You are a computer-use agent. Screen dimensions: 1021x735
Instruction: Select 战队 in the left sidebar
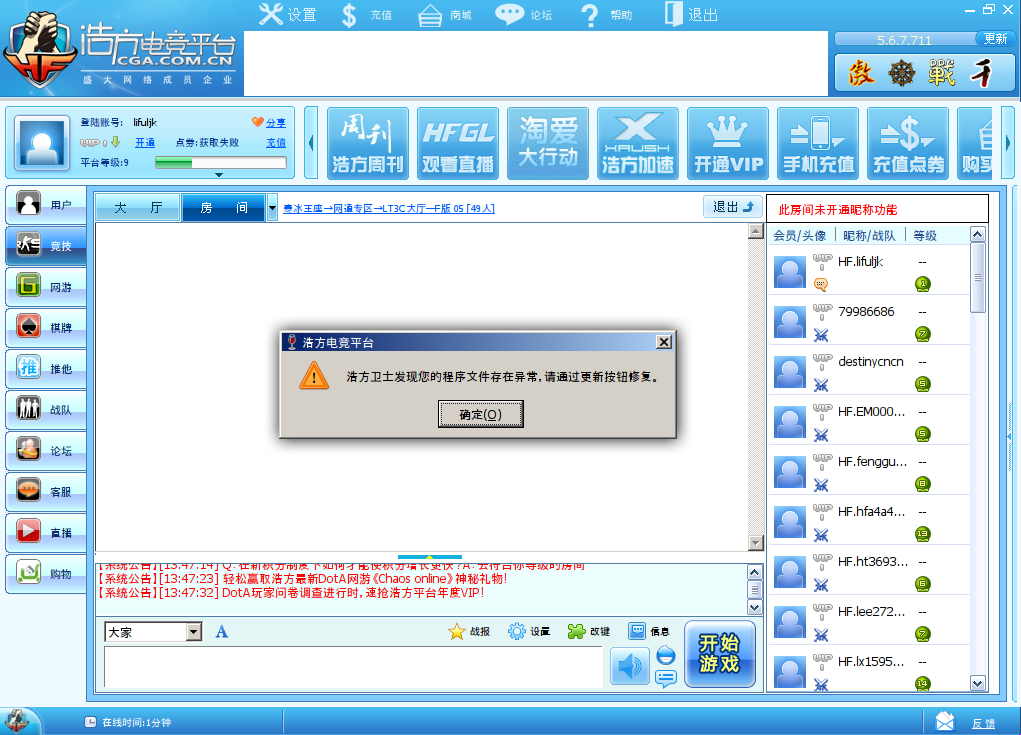[46, 409]
